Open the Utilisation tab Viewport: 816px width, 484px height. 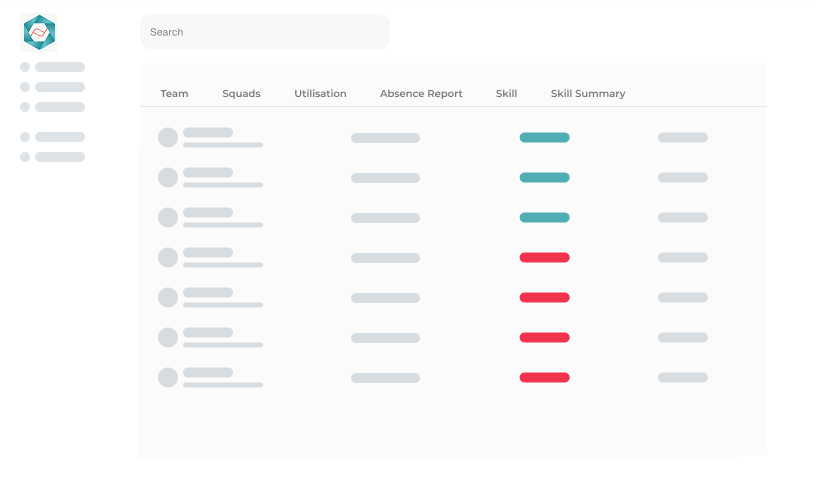coord(320,94)
